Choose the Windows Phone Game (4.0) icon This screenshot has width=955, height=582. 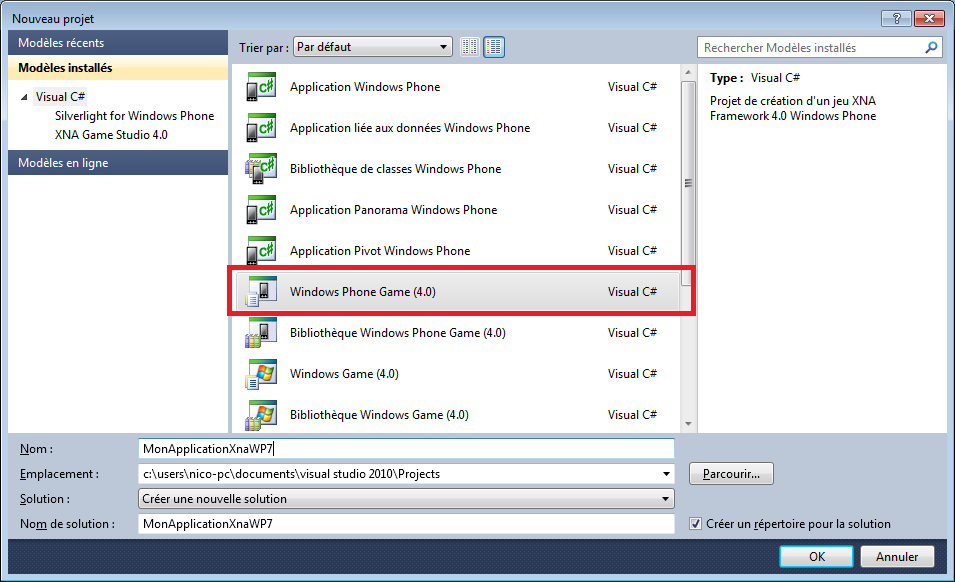(260, 292)
